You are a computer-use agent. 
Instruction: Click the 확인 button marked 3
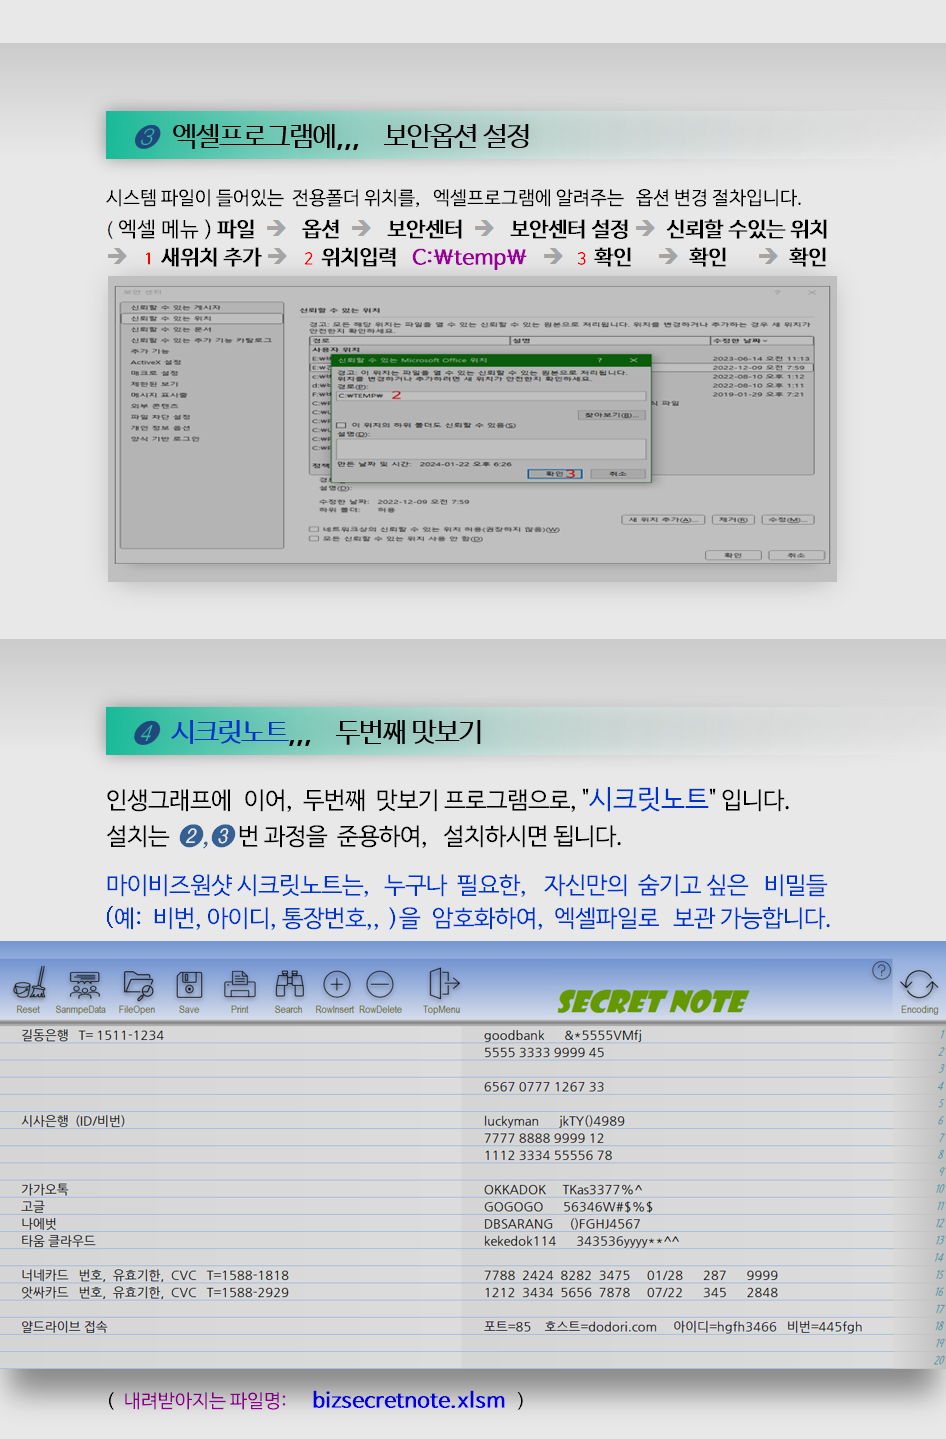click(554, 474)
